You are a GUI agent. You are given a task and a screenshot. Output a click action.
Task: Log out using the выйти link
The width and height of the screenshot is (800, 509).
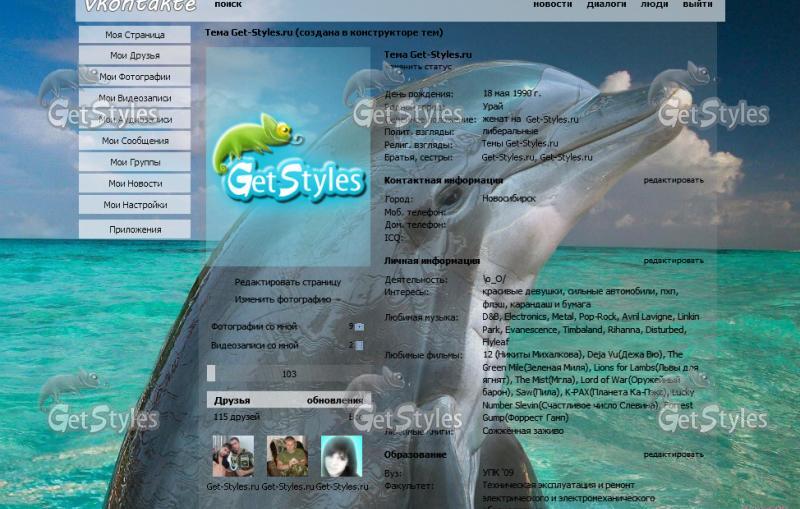(x=697, y=5)
